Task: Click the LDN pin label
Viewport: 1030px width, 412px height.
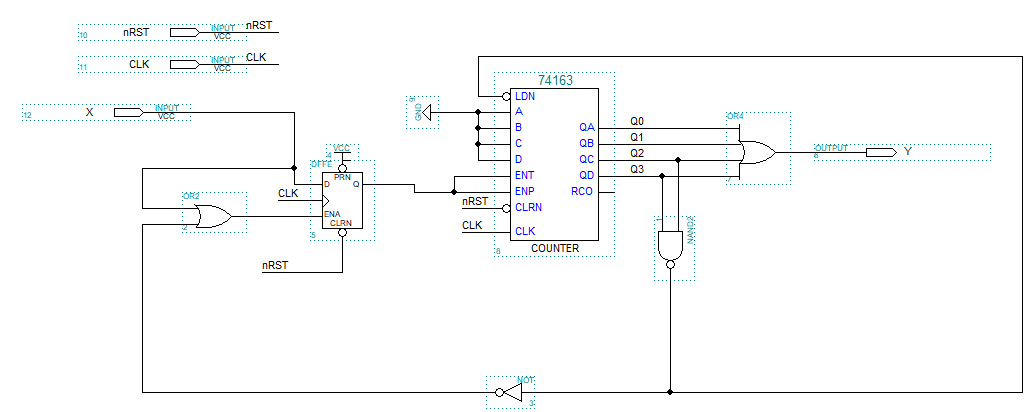Action: pos(525,96)
